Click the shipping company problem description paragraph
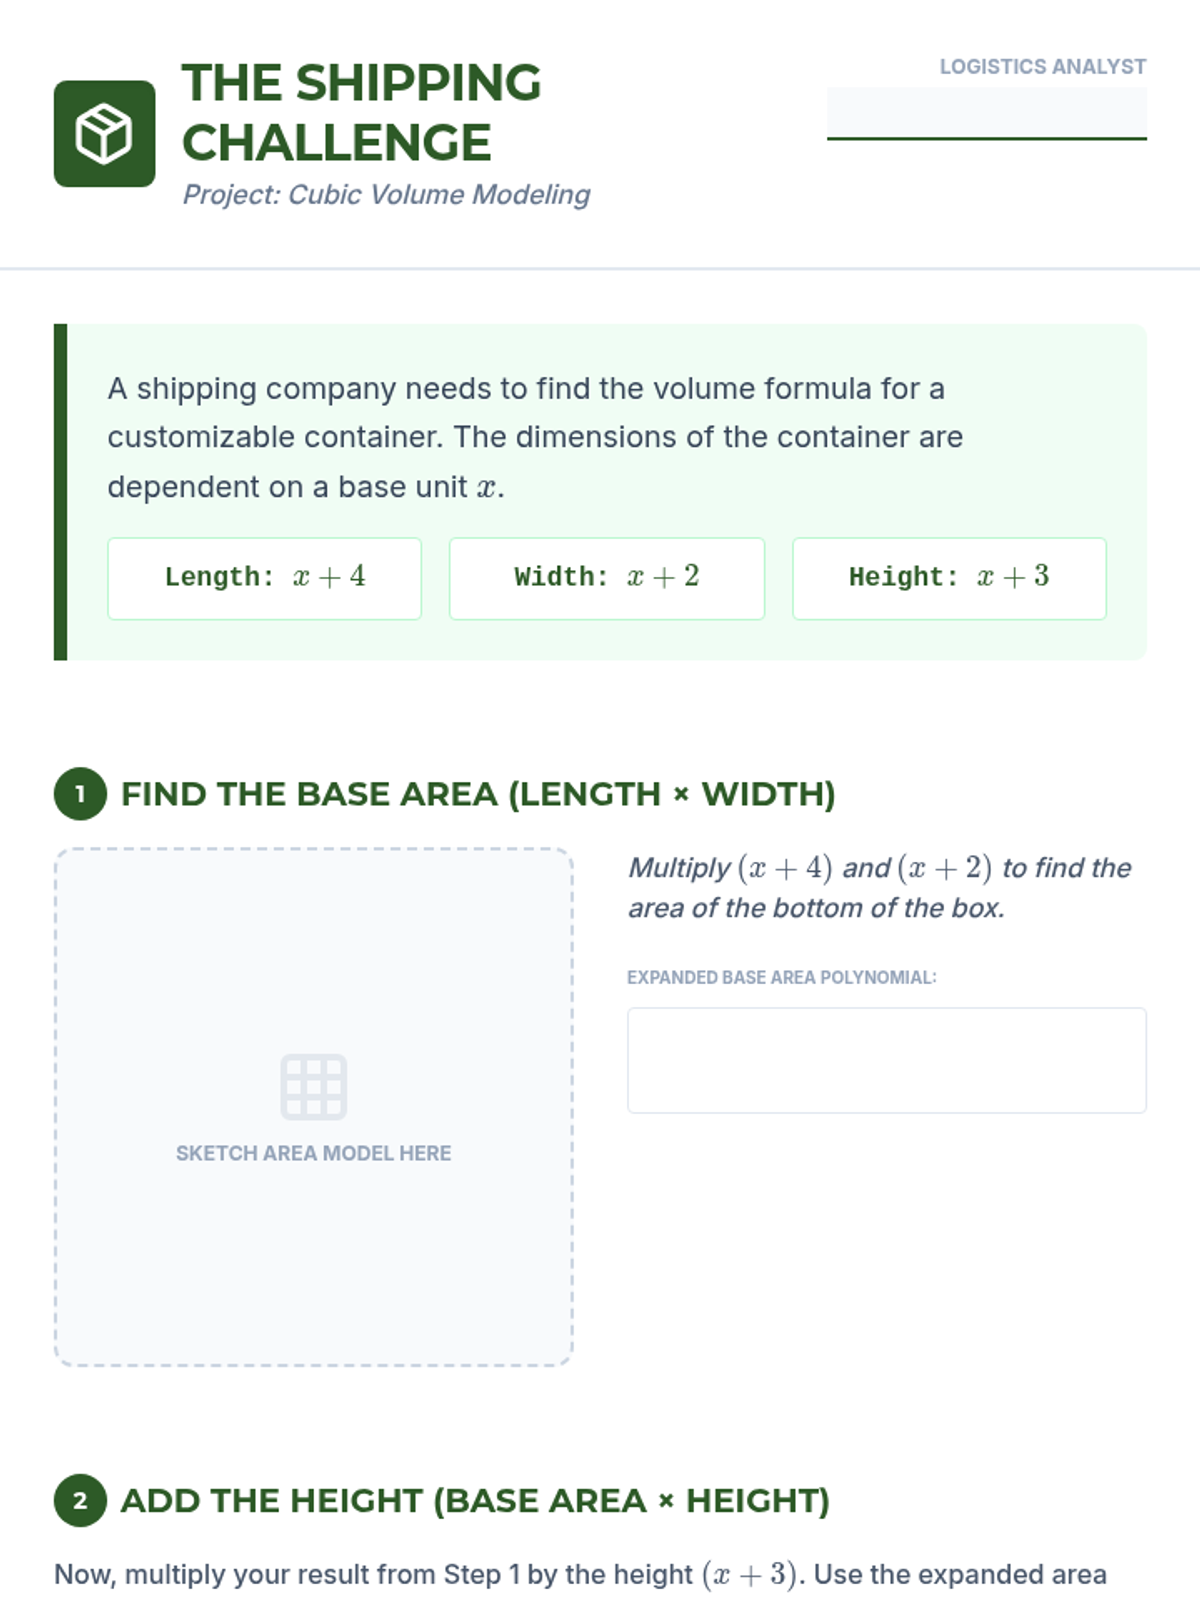The width and height of the screenshot is (1200, 1600). [535, 437]
